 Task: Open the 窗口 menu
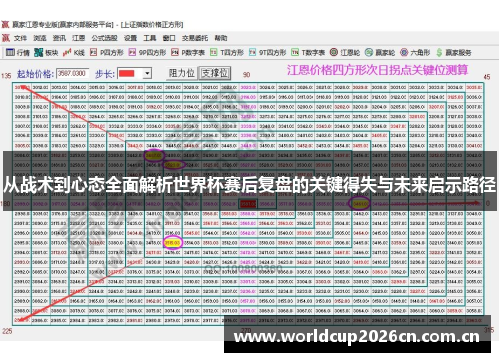pos(169,38)
